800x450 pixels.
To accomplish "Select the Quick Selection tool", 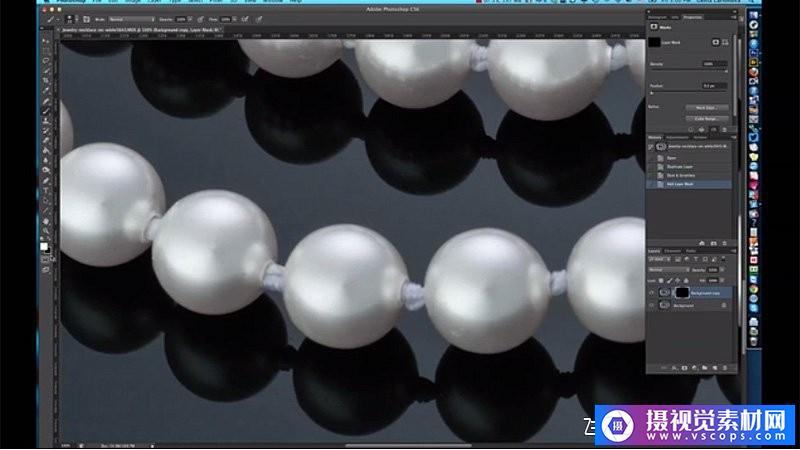I will [x=46, y=70].
